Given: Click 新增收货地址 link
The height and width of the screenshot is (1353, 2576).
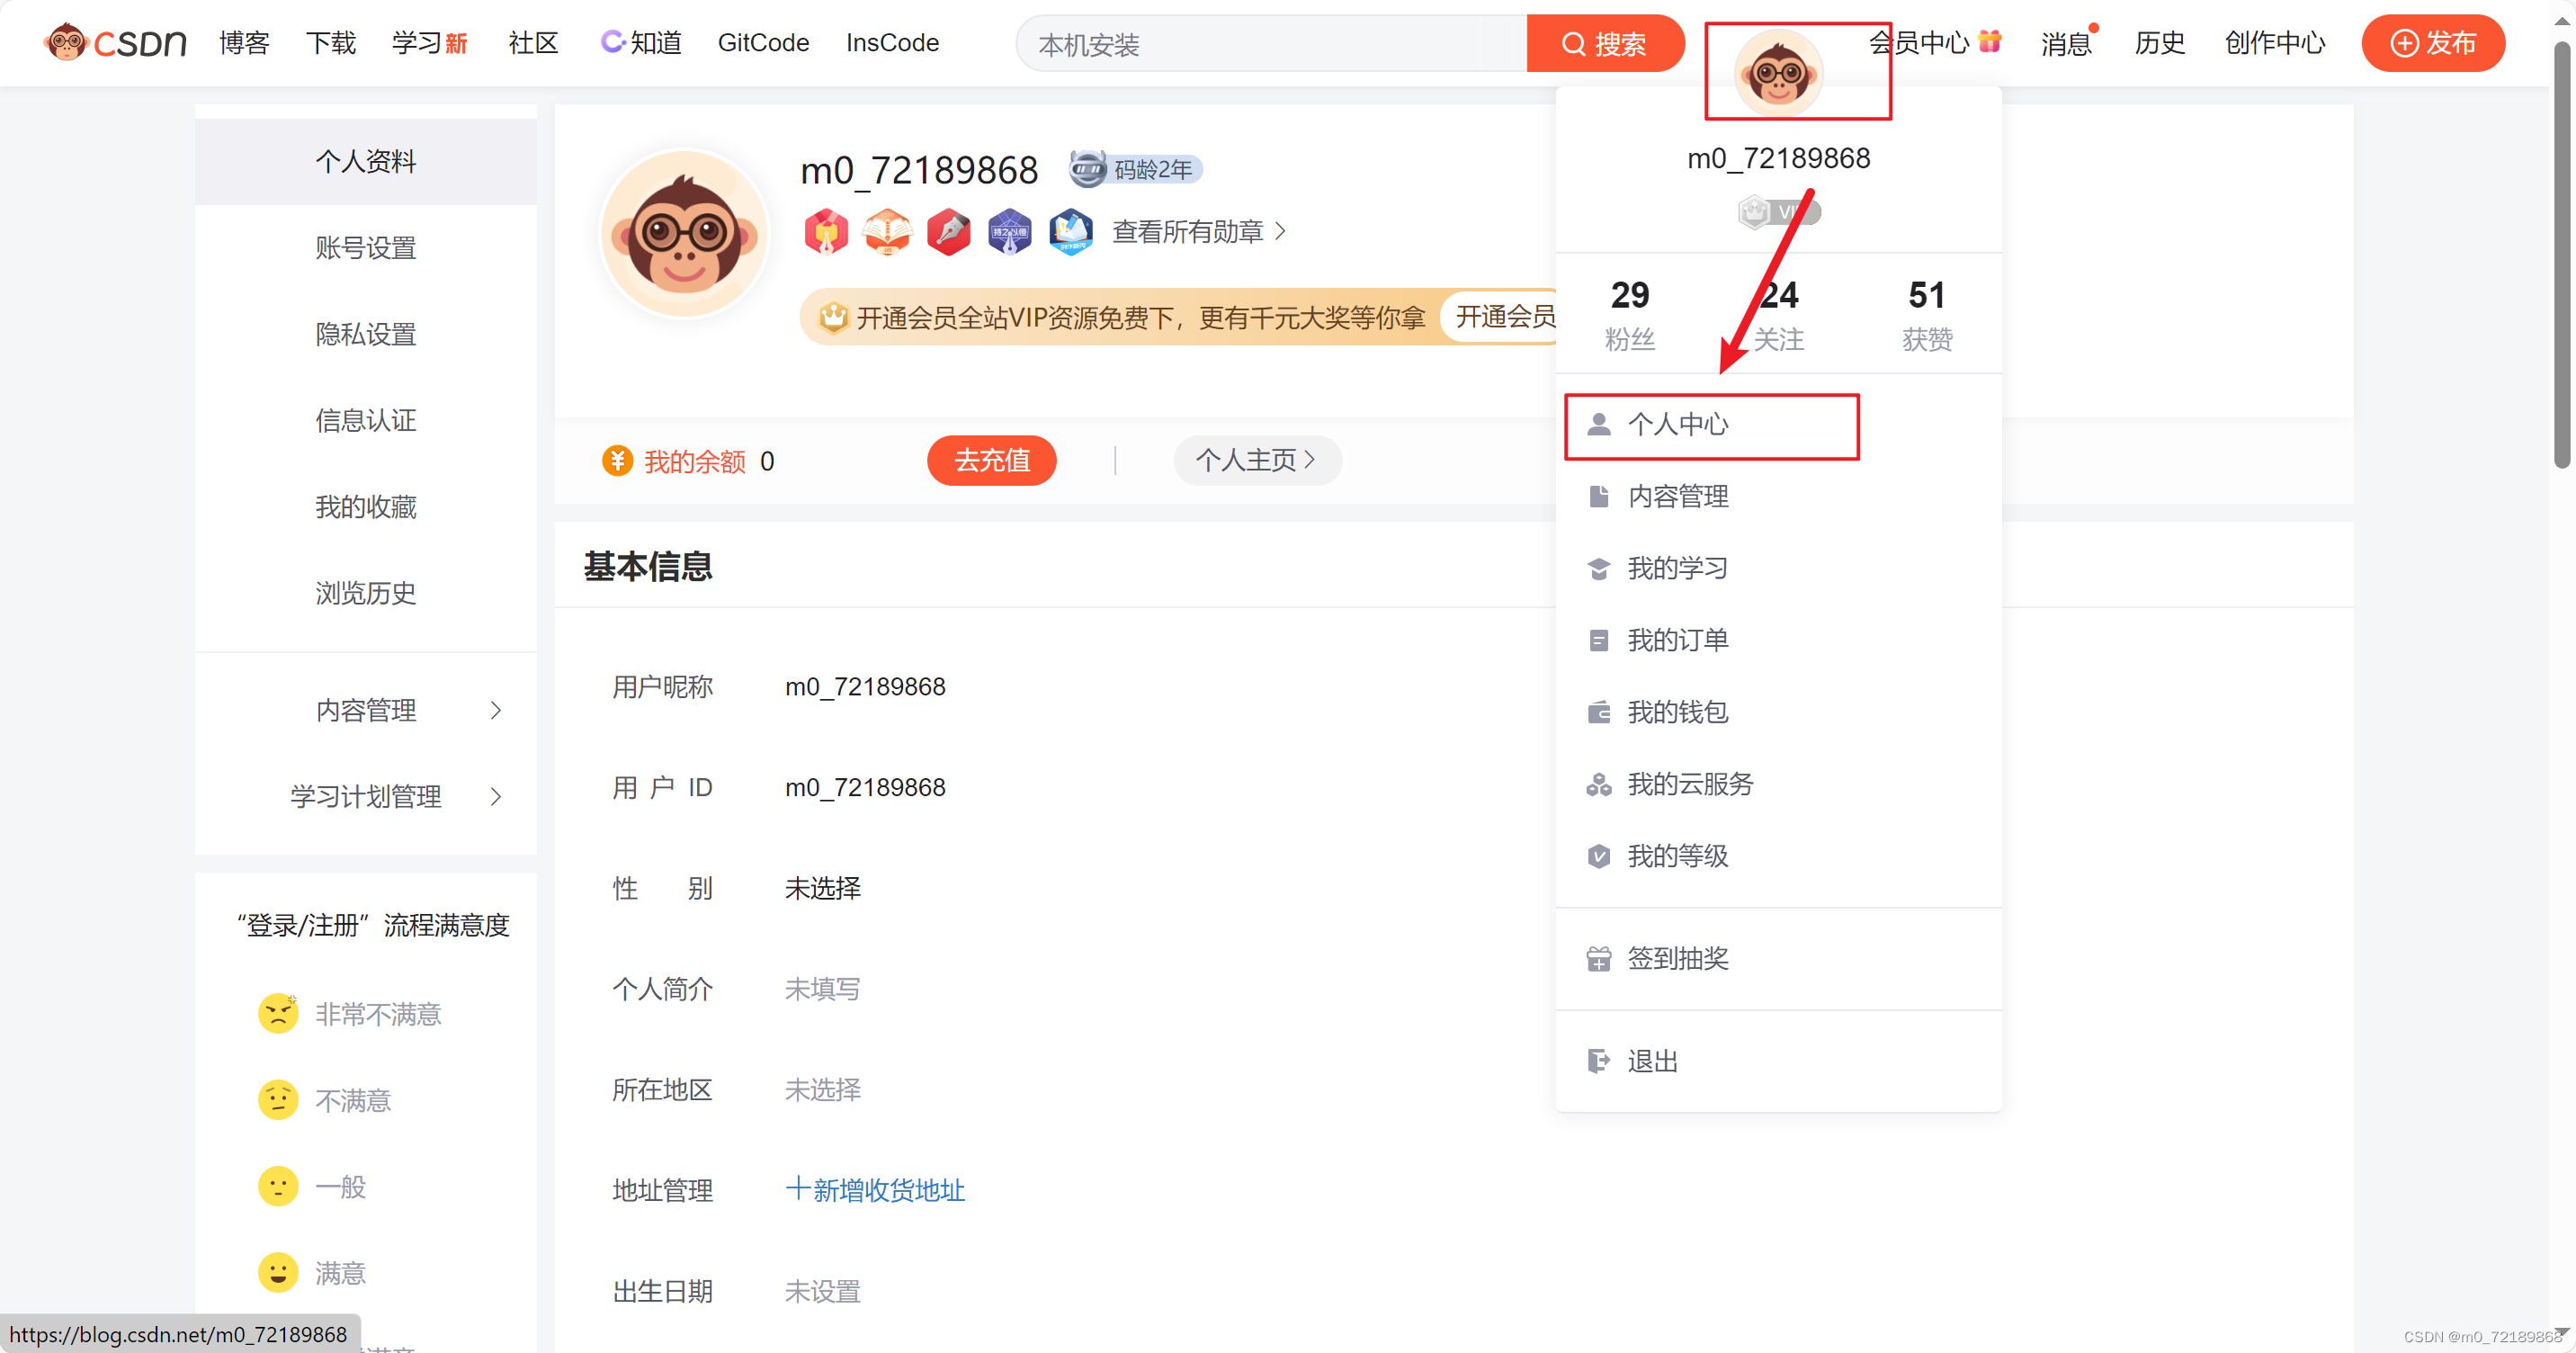Looking at the screenshot, I should pos(875,1190).
